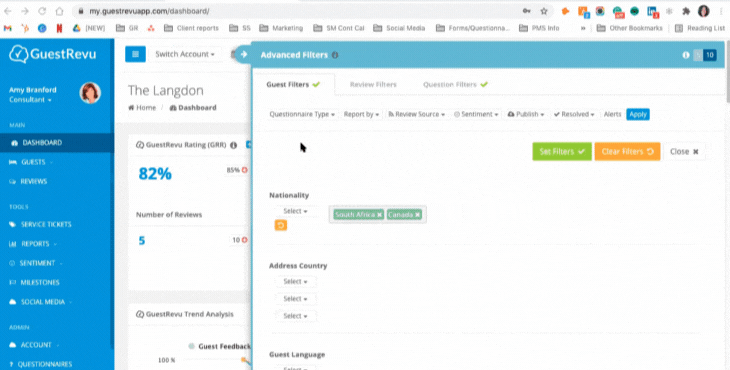Open the Netflix bookmark icon
The image size is (730, 370).
tap(59, 28)
